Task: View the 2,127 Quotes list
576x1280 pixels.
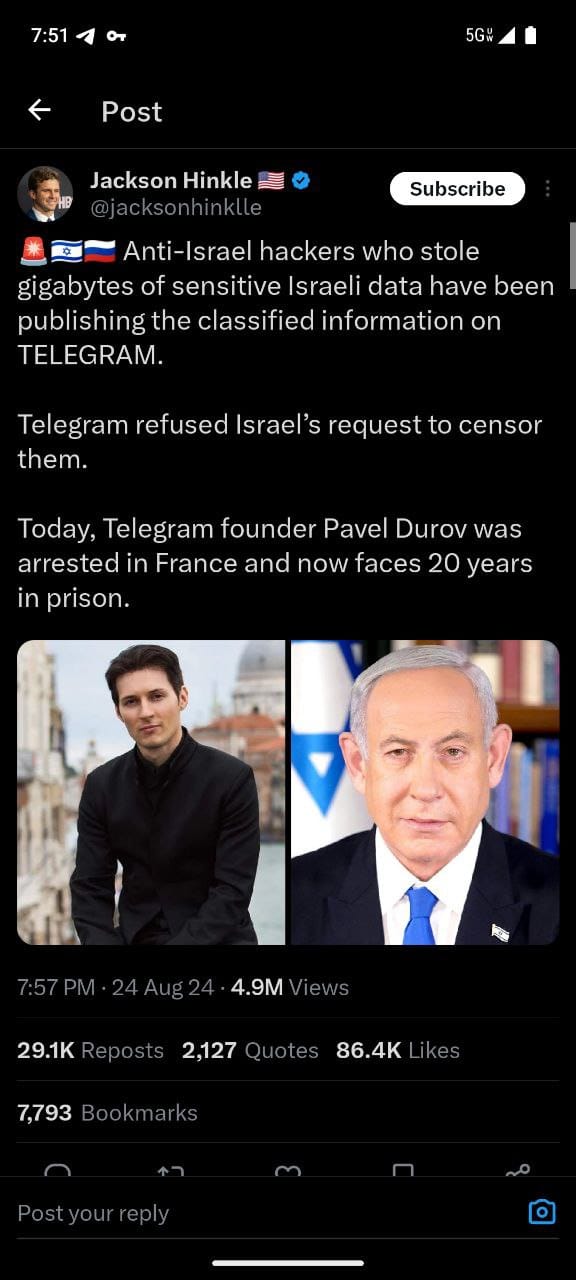Action: [x=250, y=1050]
